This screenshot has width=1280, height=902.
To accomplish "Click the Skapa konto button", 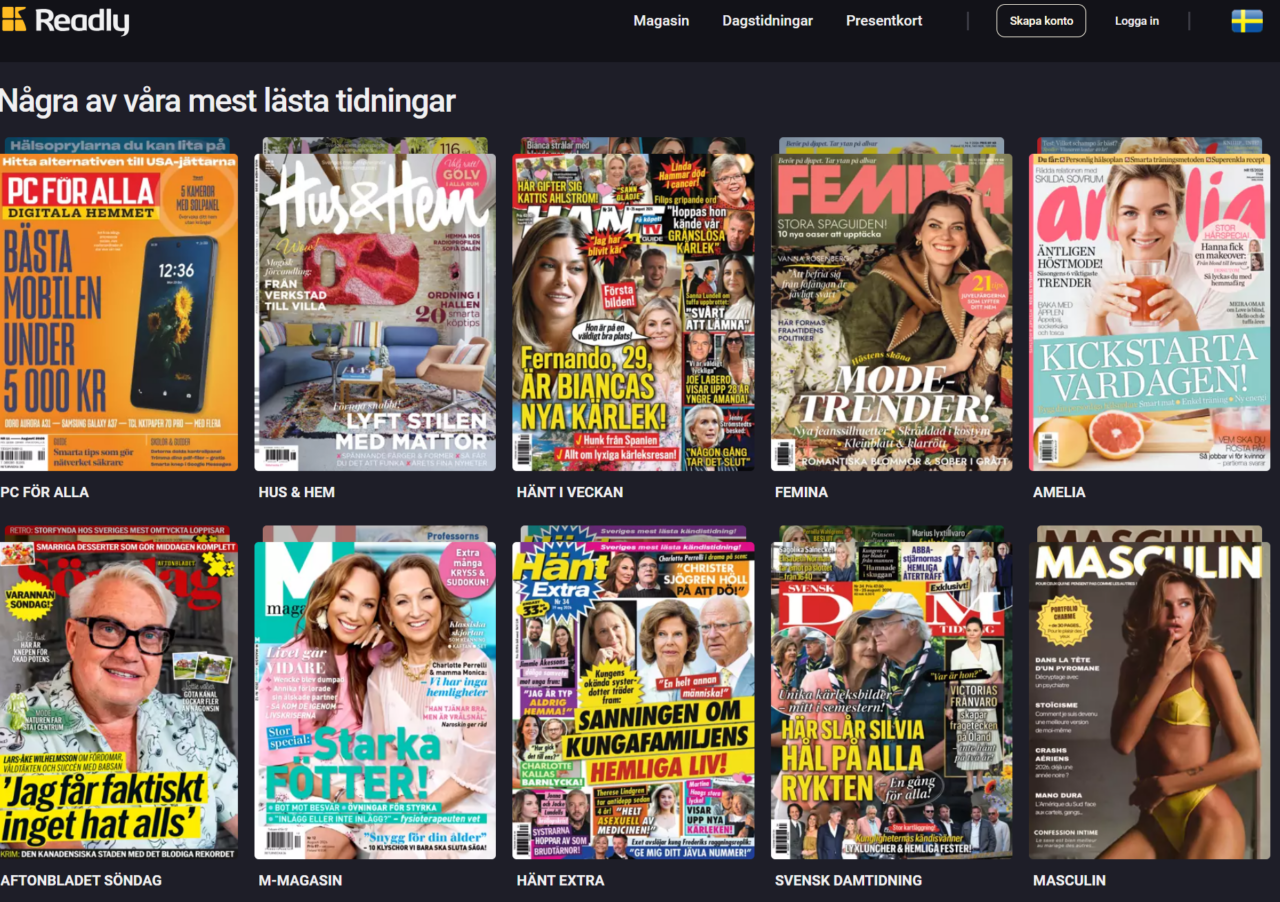I will (x=1041, y=21).
